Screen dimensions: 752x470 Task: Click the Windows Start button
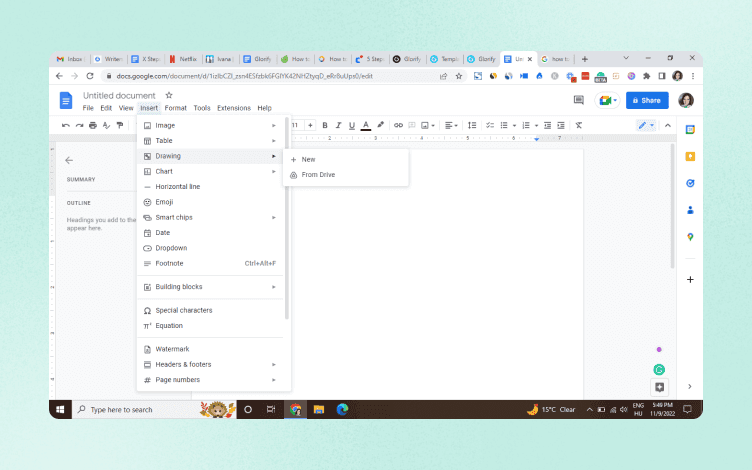[x=60, y=410]
